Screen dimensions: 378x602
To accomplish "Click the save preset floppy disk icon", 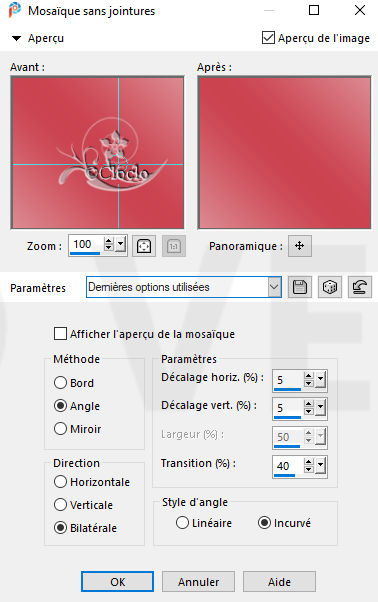I will (x=300, y=287).
